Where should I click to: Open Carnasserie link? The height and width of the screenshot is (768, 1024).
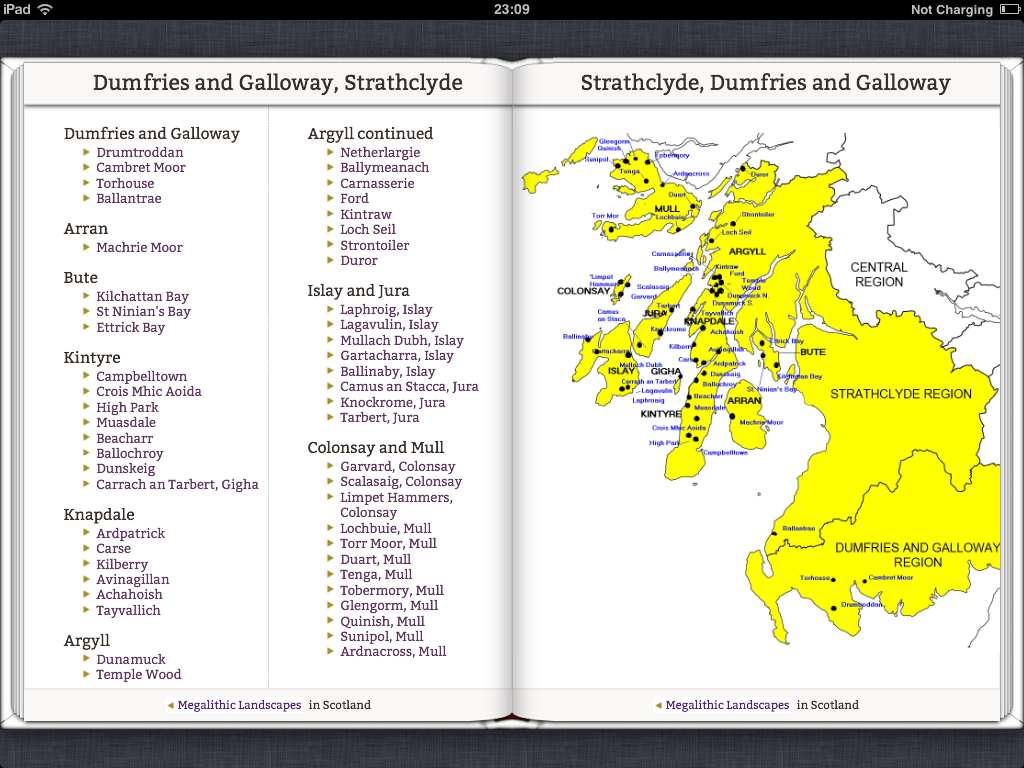(x=377, y=184)
